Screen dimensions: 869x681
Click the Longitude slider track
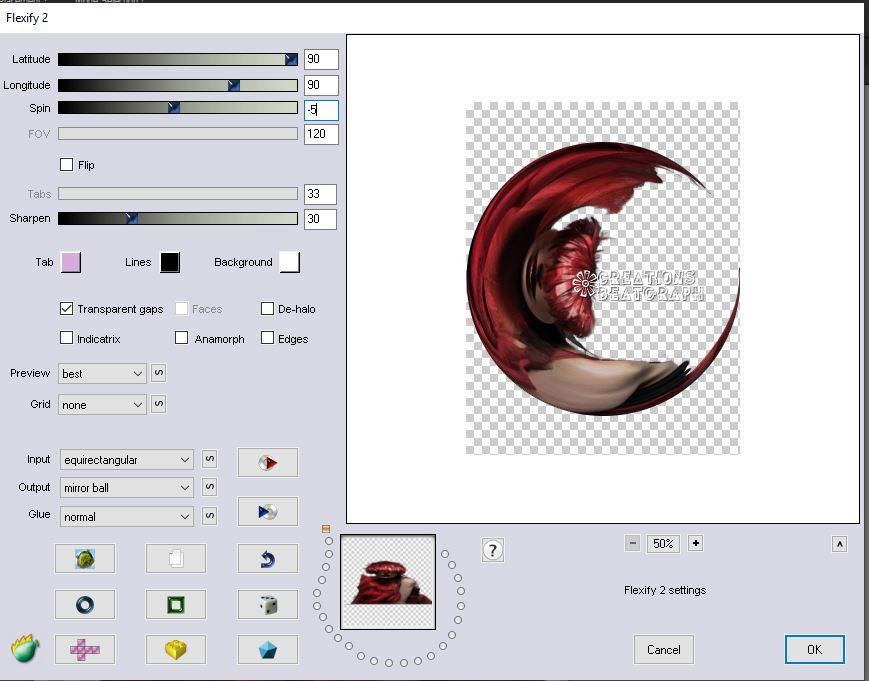pyautogui.click(x=178, y=85)
